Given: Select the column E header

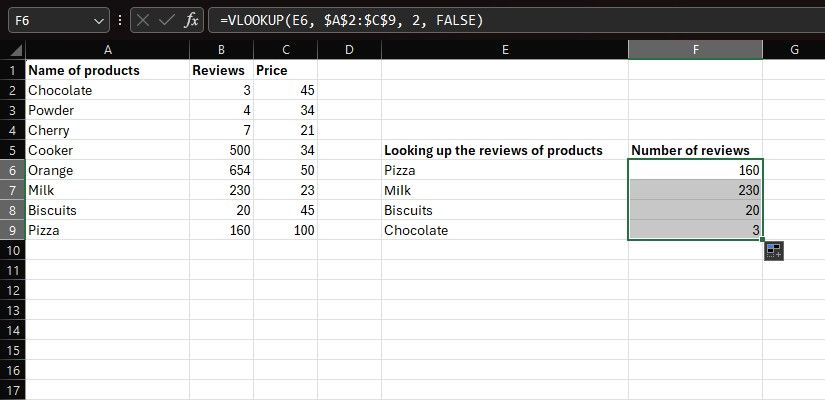Looking at the screenshot, I should [505, 50].
